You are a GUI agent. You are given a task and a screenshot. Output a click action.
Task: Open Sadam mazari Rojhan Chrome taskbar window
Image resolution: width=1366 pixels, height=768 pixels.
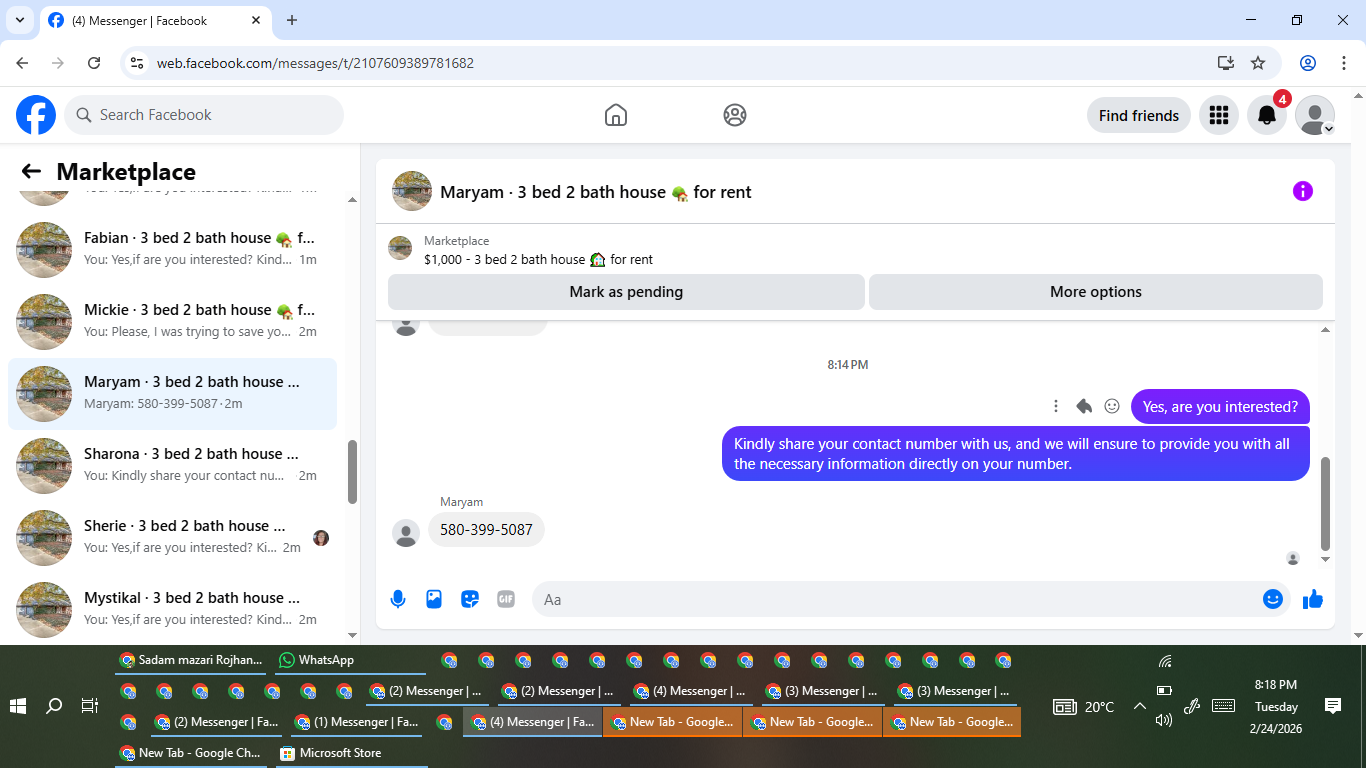[191, 660]
